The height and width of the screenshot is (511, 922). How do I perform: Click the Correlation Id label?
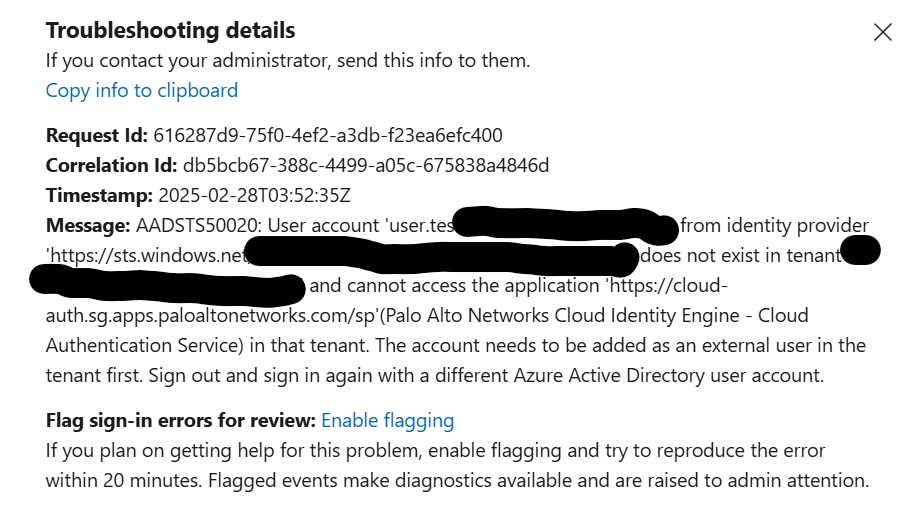[x=111, y=165]
